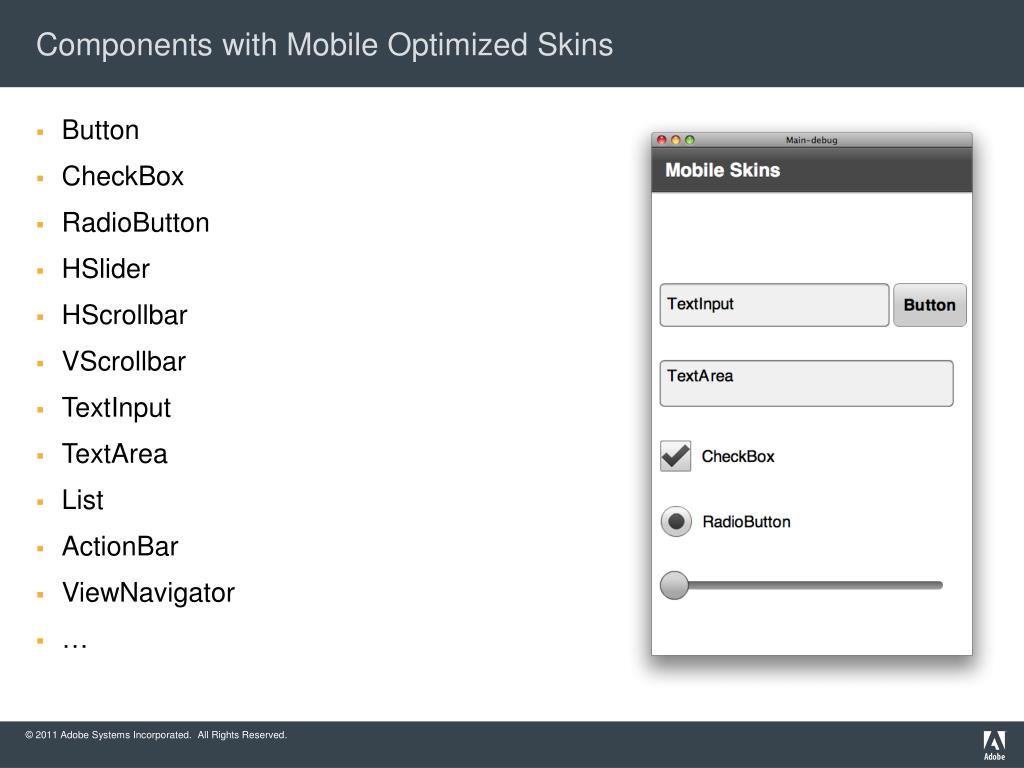Click the slide heading Components with Mobile Optimized Skins

(x=325, y=45)
